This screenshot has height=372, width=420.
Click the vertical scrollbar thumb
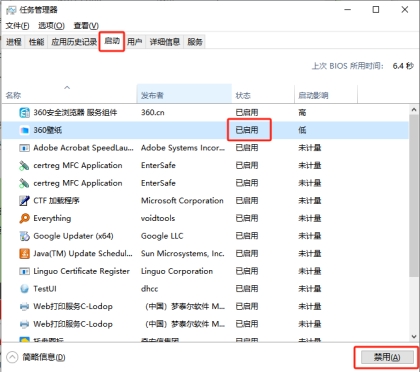(x=414, y=195)
